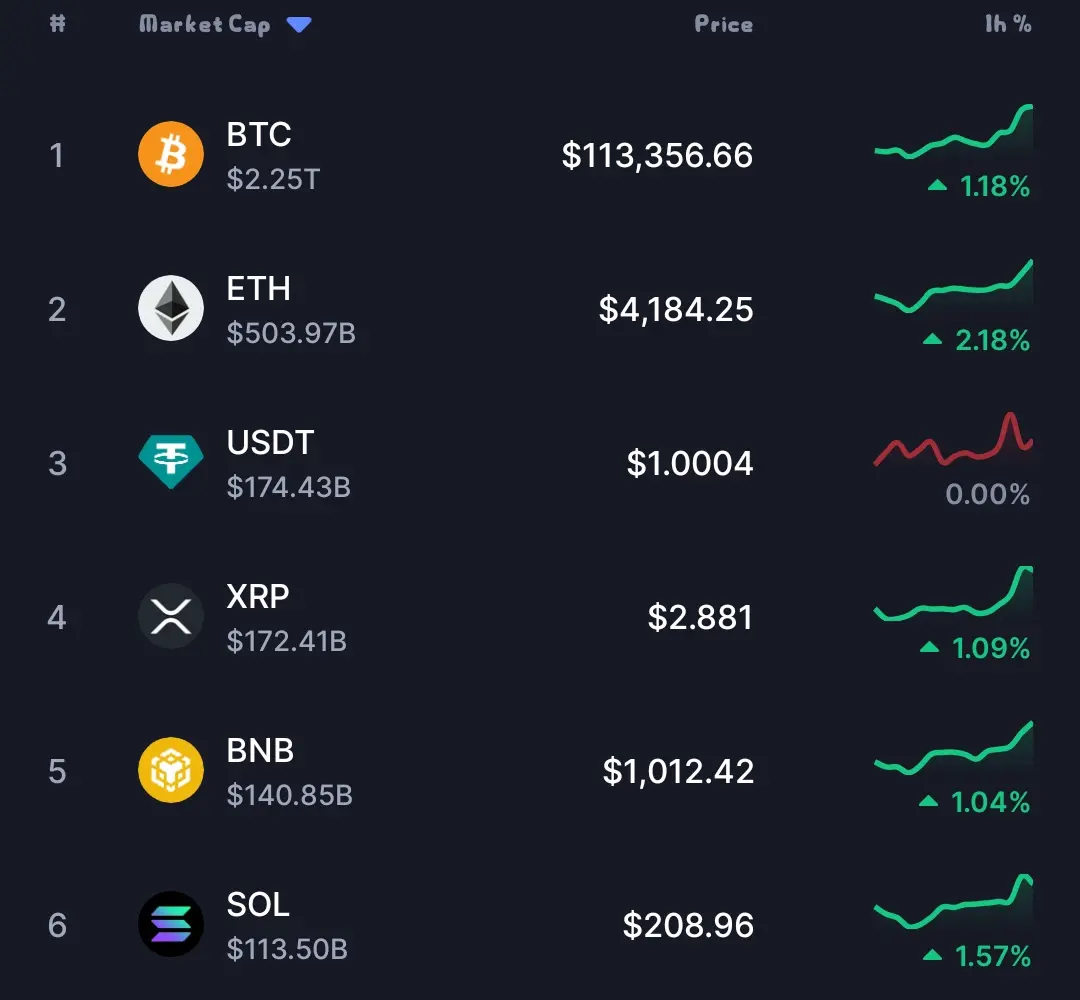1080x1000 pixels.
Task: Sort by the Market Cap column header
Action: [205, 25]
